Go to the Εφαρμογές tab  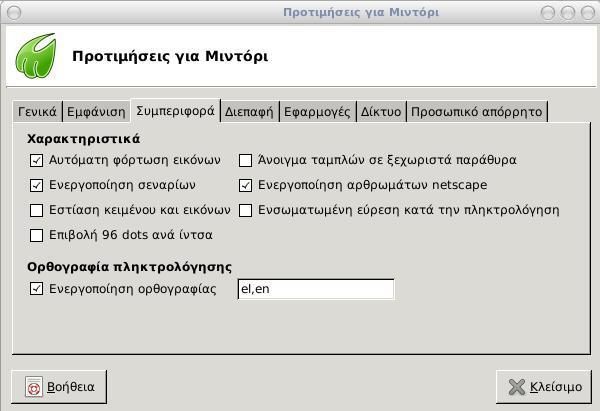pyautogui.click(x=316, y=112)
